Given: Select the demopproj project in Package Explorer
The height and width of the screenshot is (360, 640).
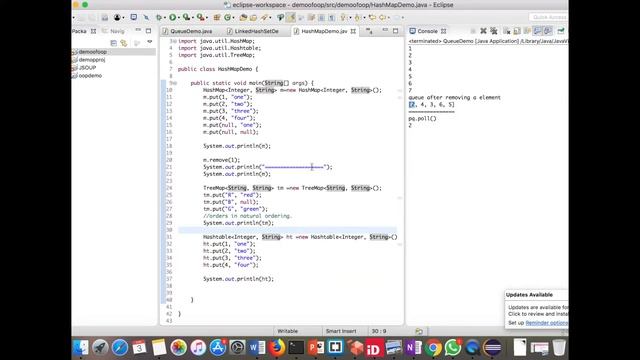Looking at the screenshot, I should click(x=92, y=60).
